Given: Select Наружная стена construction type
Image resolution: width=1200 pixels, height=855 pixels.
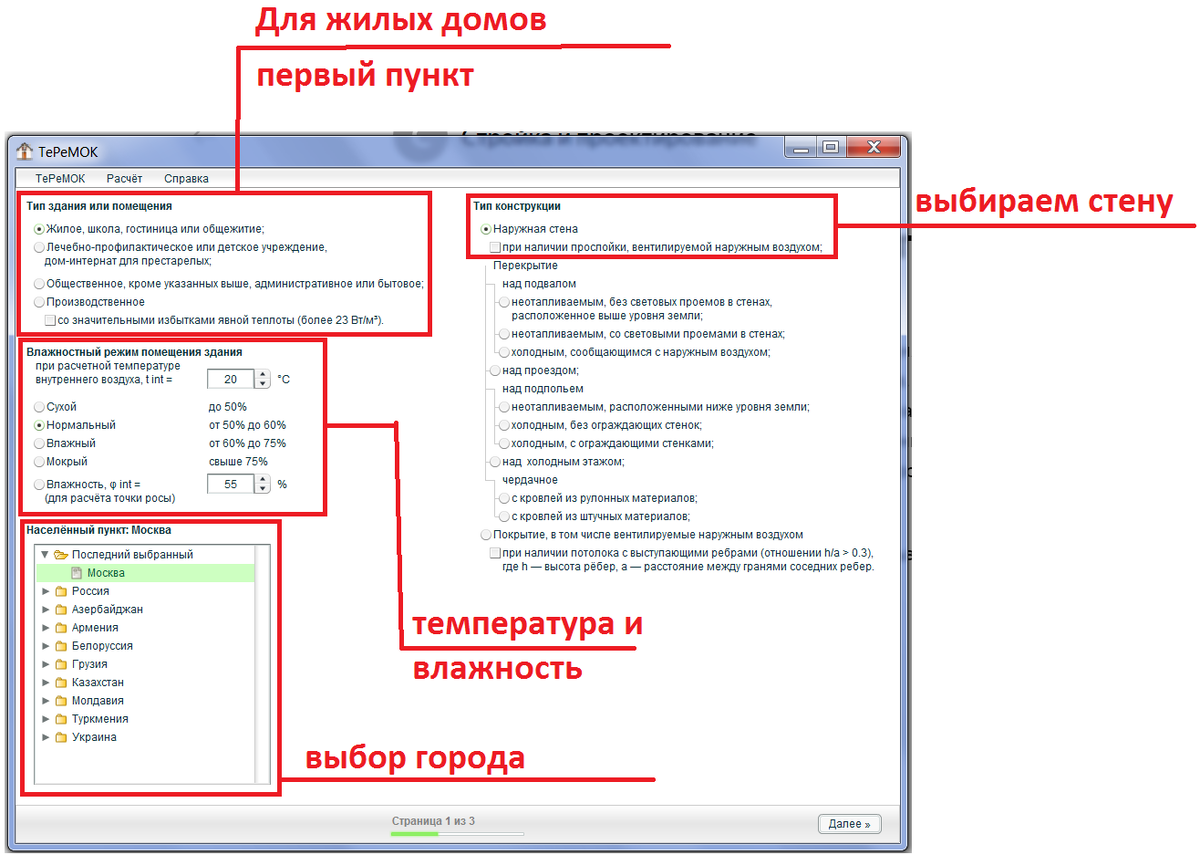Looking at the screenshot, I should (486, 229).
